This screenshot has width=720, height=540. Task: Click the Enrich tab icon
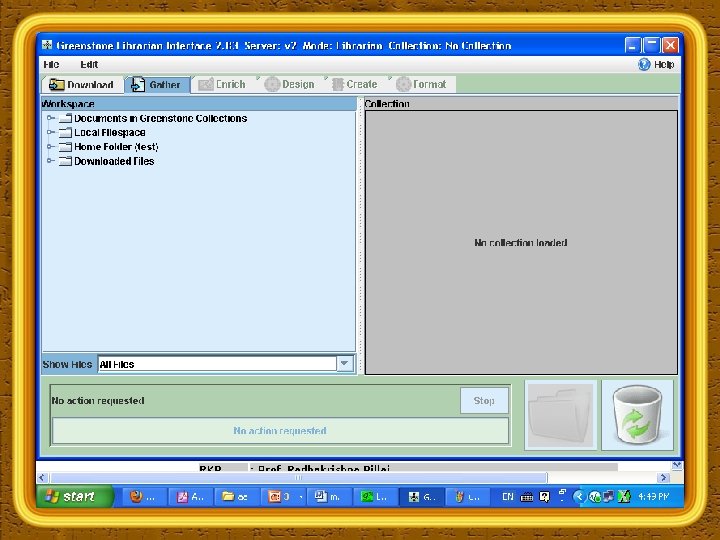[x=205, y=84]
